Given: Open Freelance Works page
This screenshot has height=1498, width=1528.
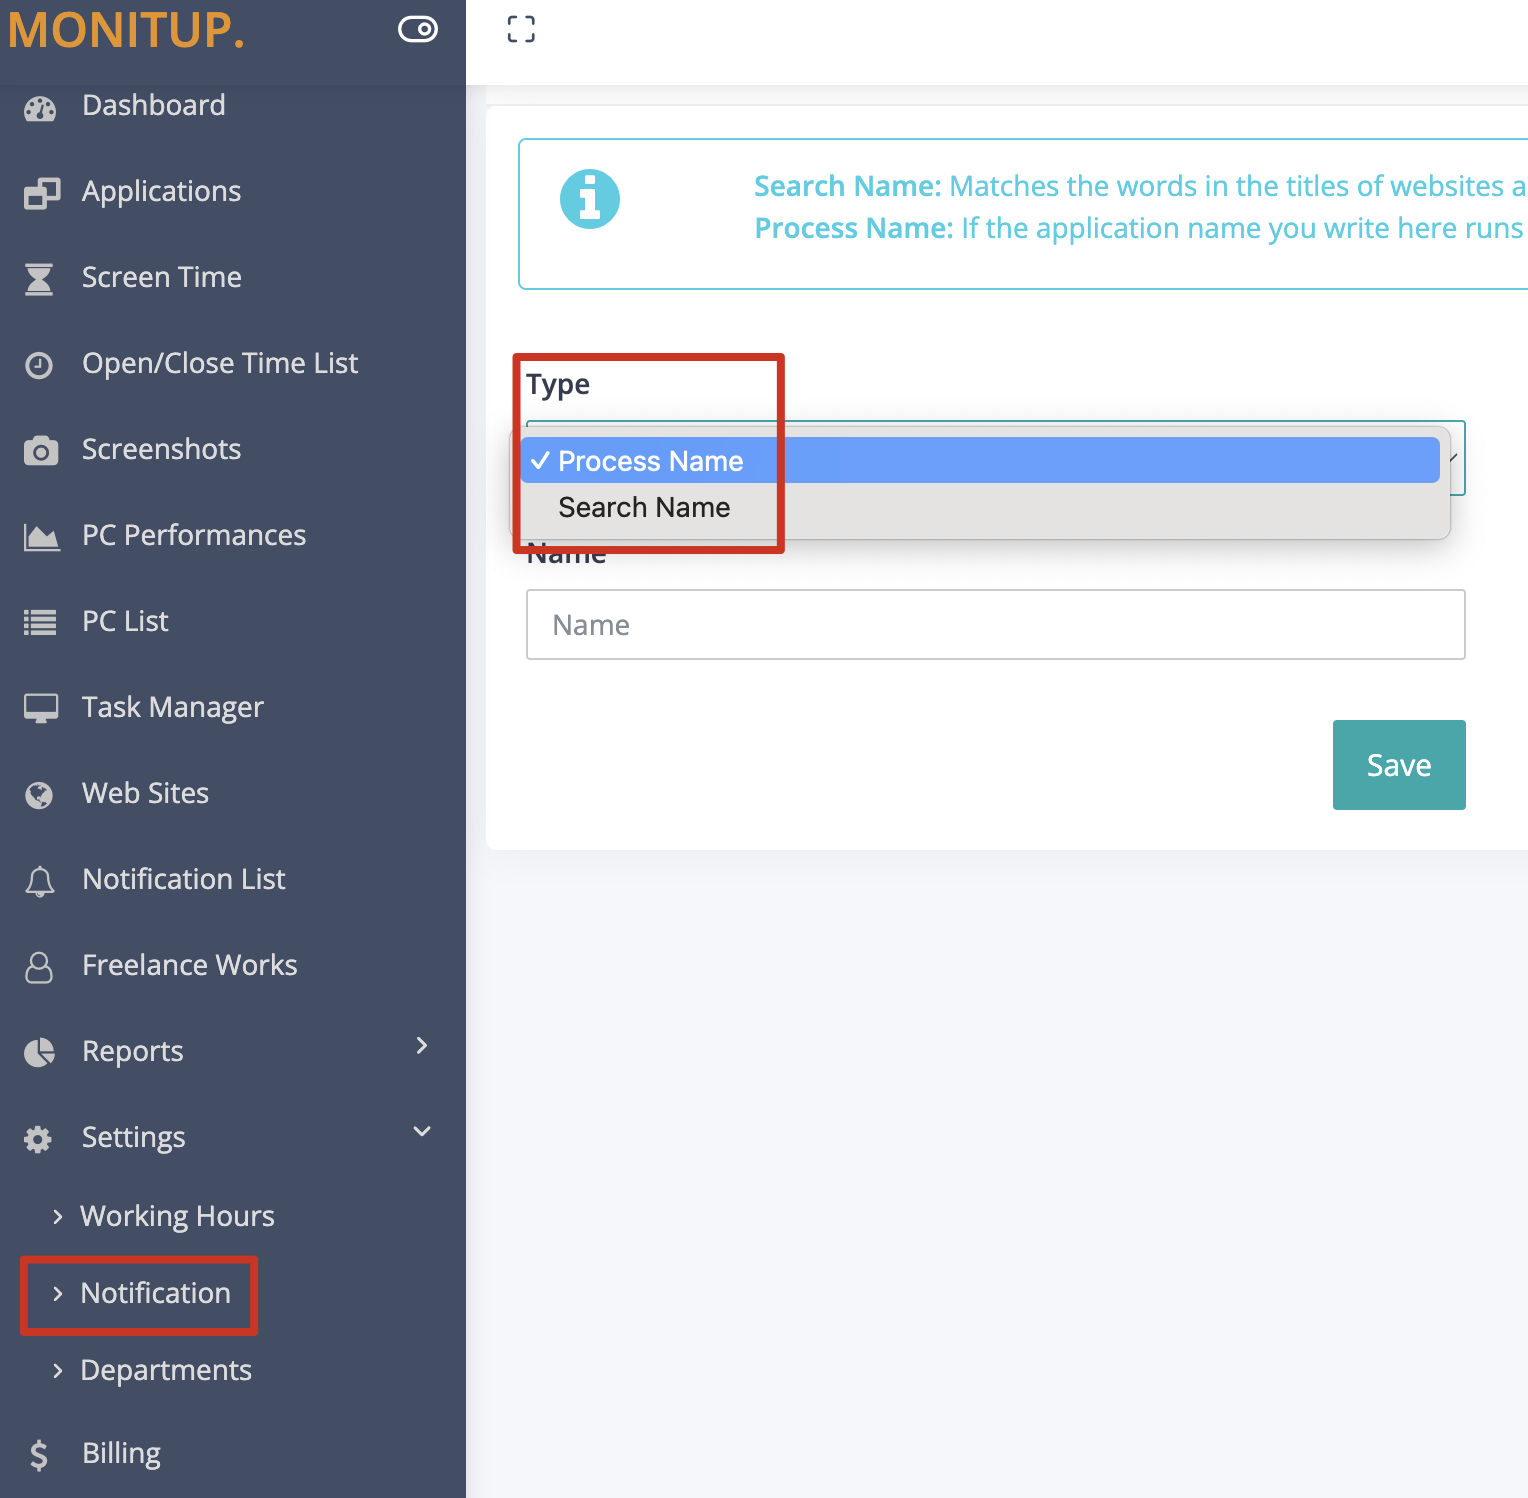Looking at the screenshot, I should coord(189,965).
